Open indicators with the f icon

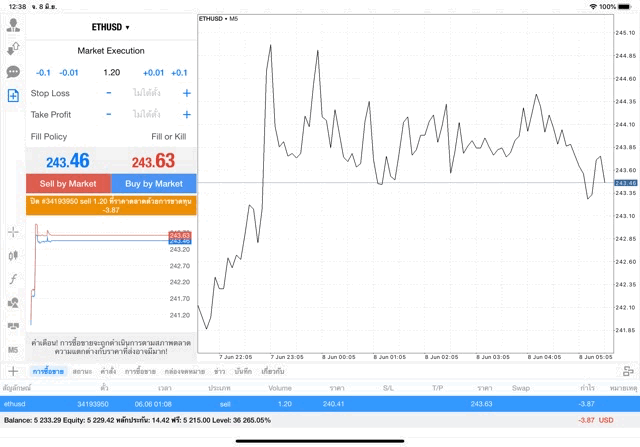coord(13,279)
